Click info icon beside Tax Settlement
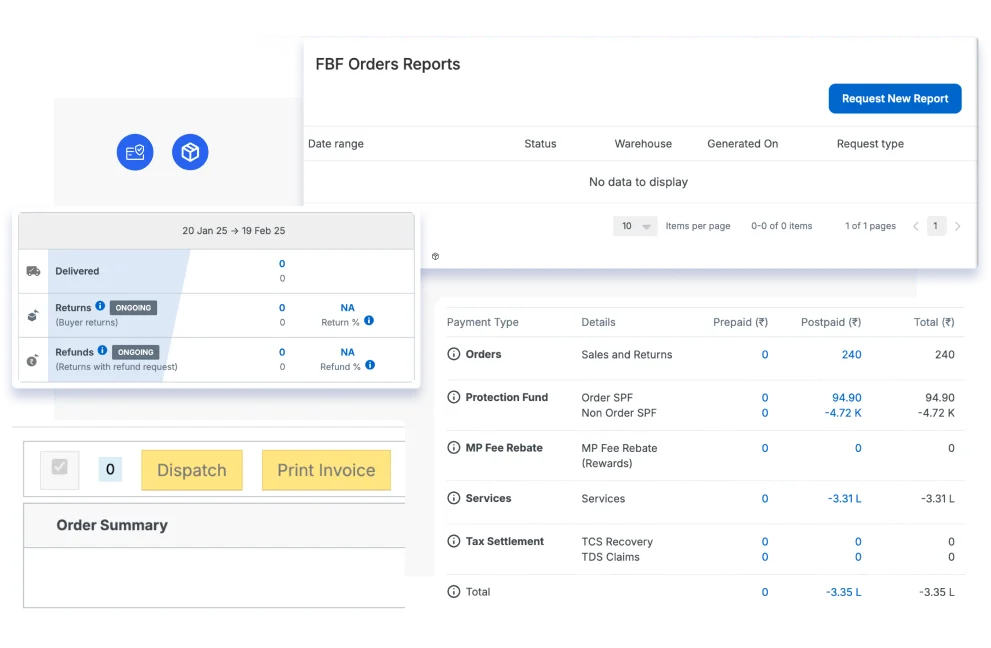Viewport: 991px width, 648px height. pyautogui.click(x=454, y=542)
